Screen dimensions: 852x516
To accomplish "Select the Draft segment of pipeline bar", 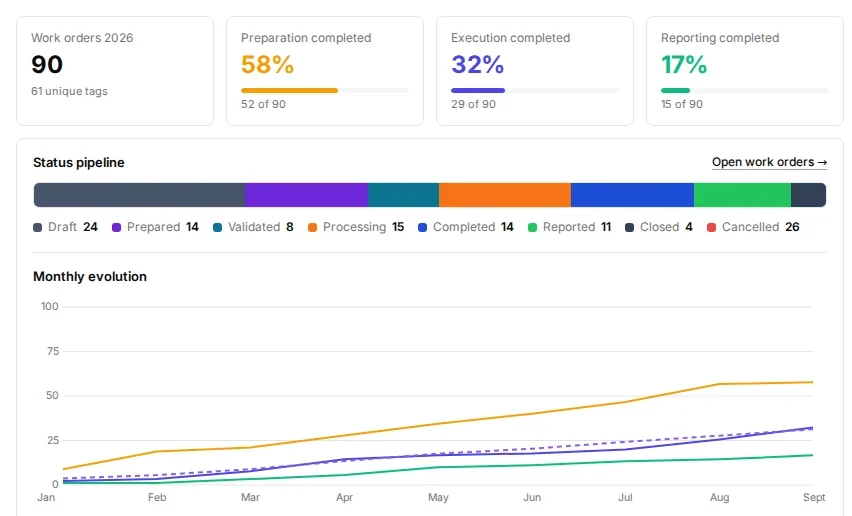I will [x=139, y=195].
